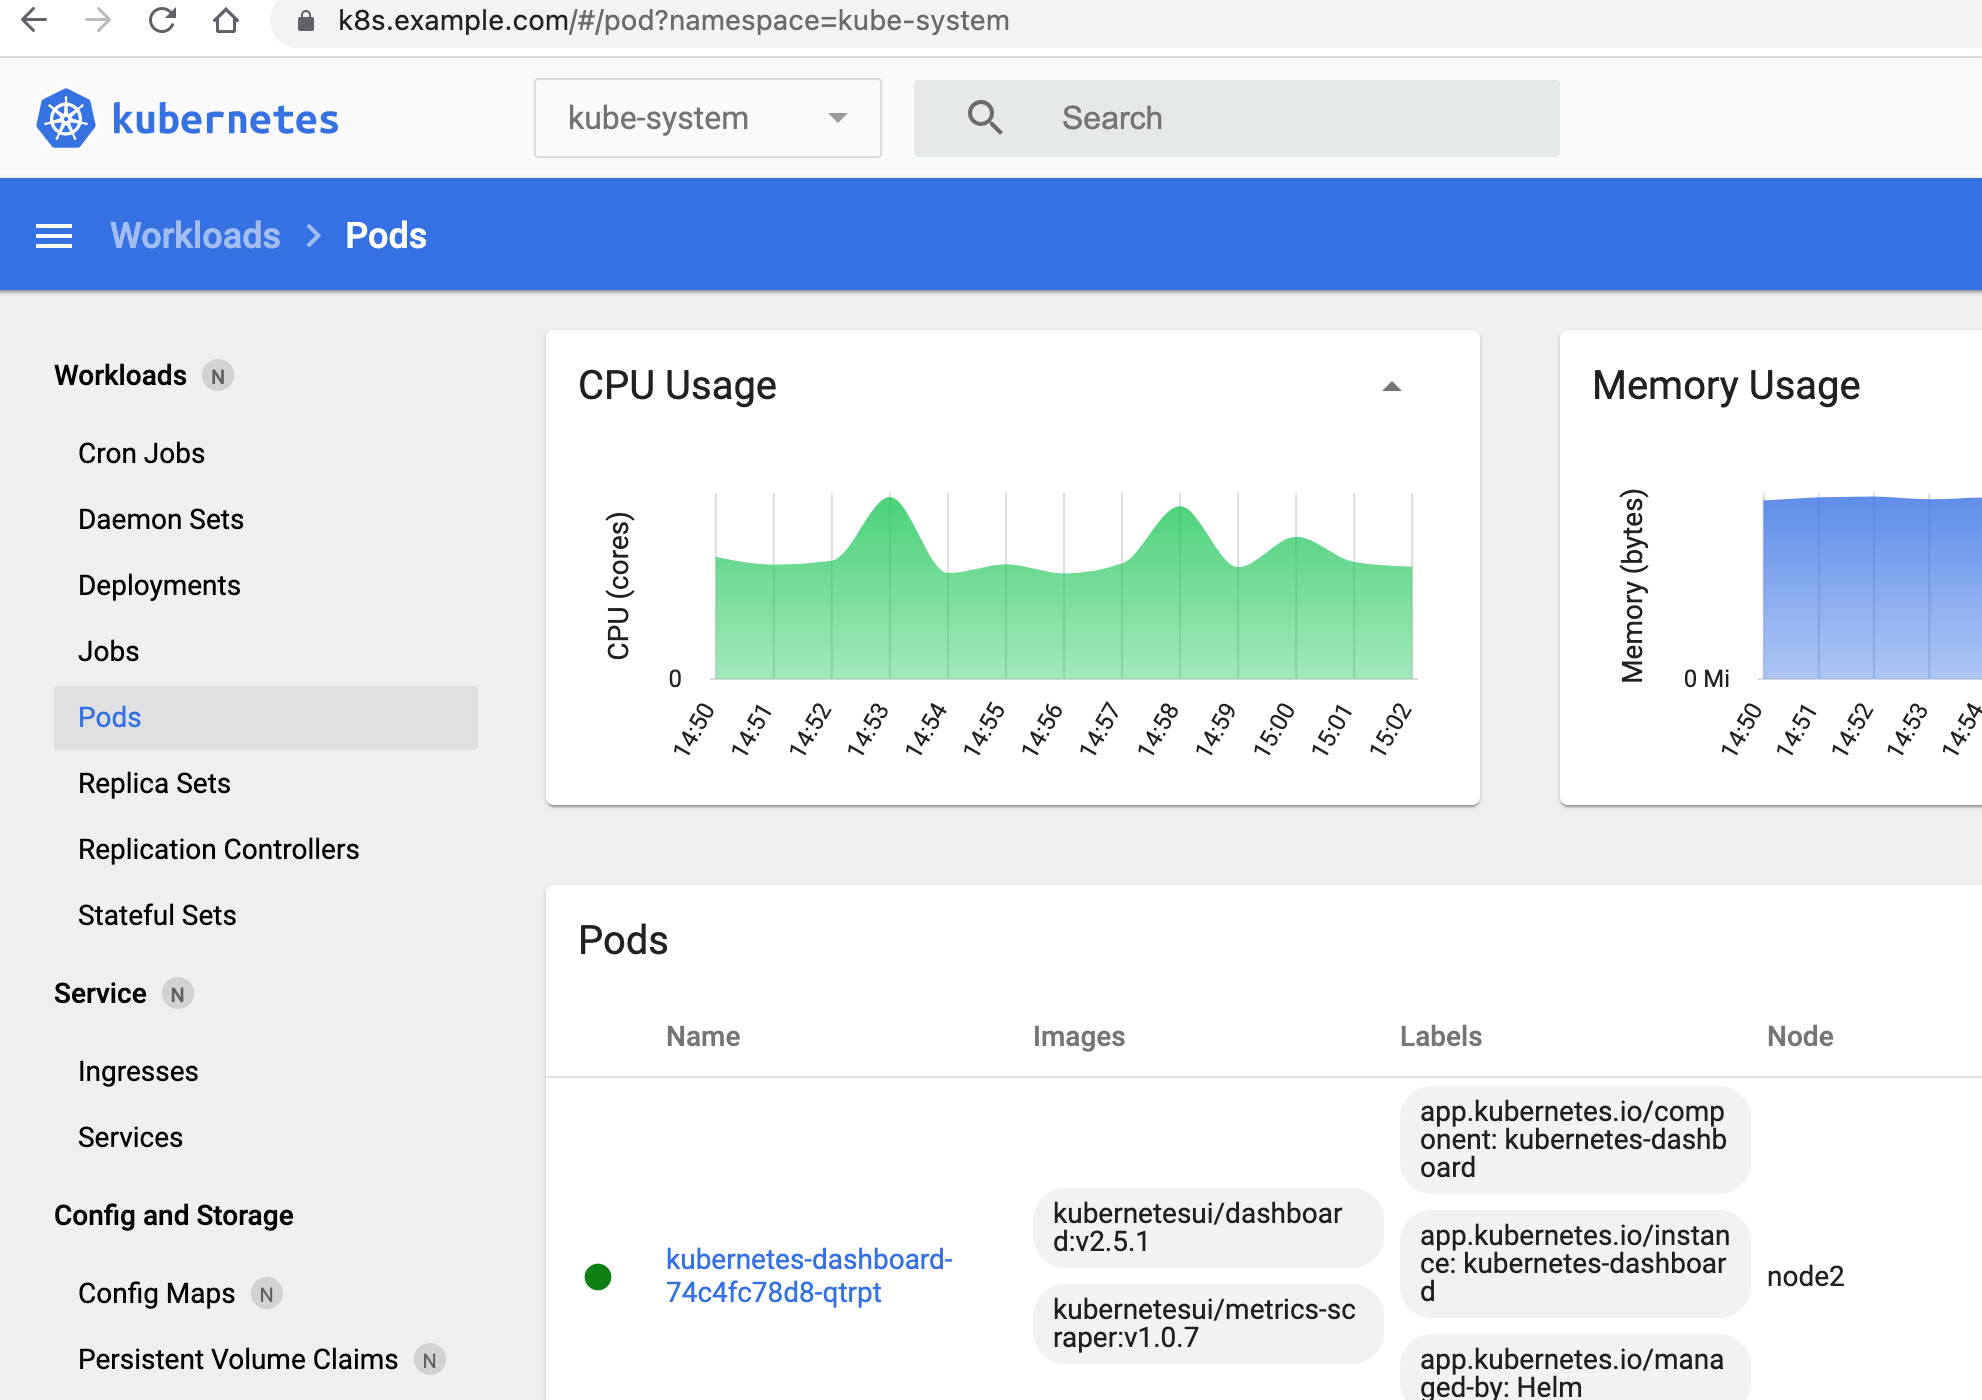
Task: Click the Workloads breadcrumb link
Action: pos(195,236)
